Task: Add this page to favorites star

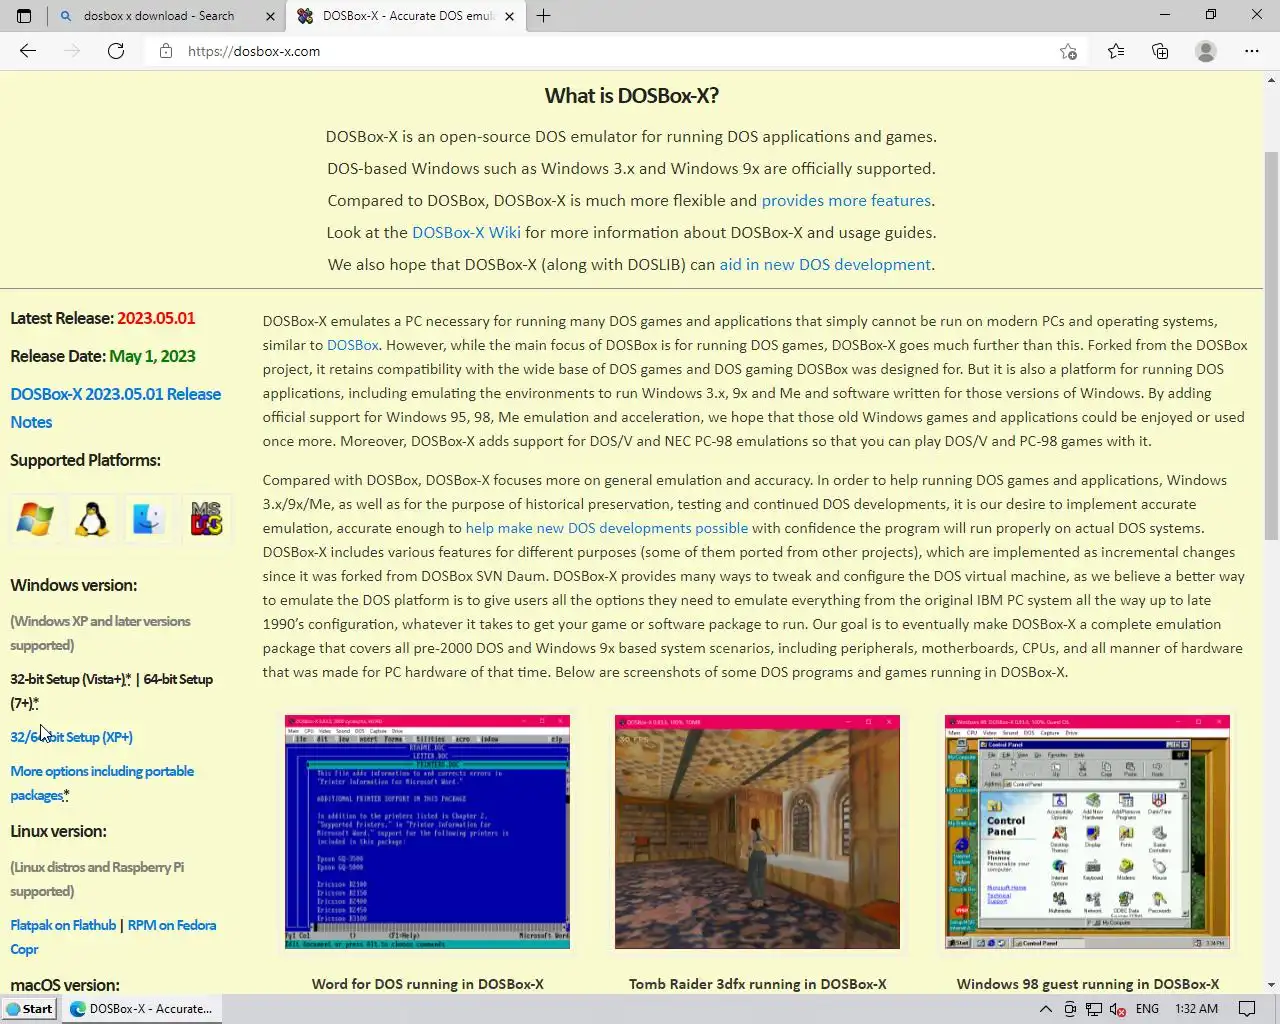Action: point(1068,51)
